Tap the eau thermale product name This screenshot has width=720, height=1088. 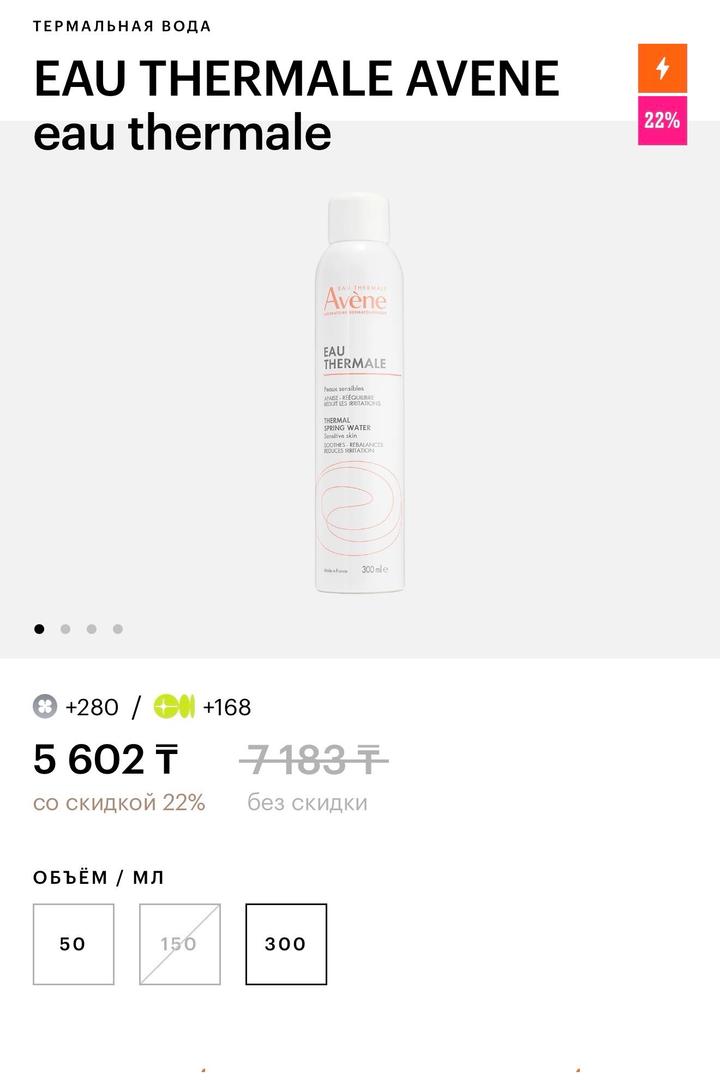click(x=182, y=133)
